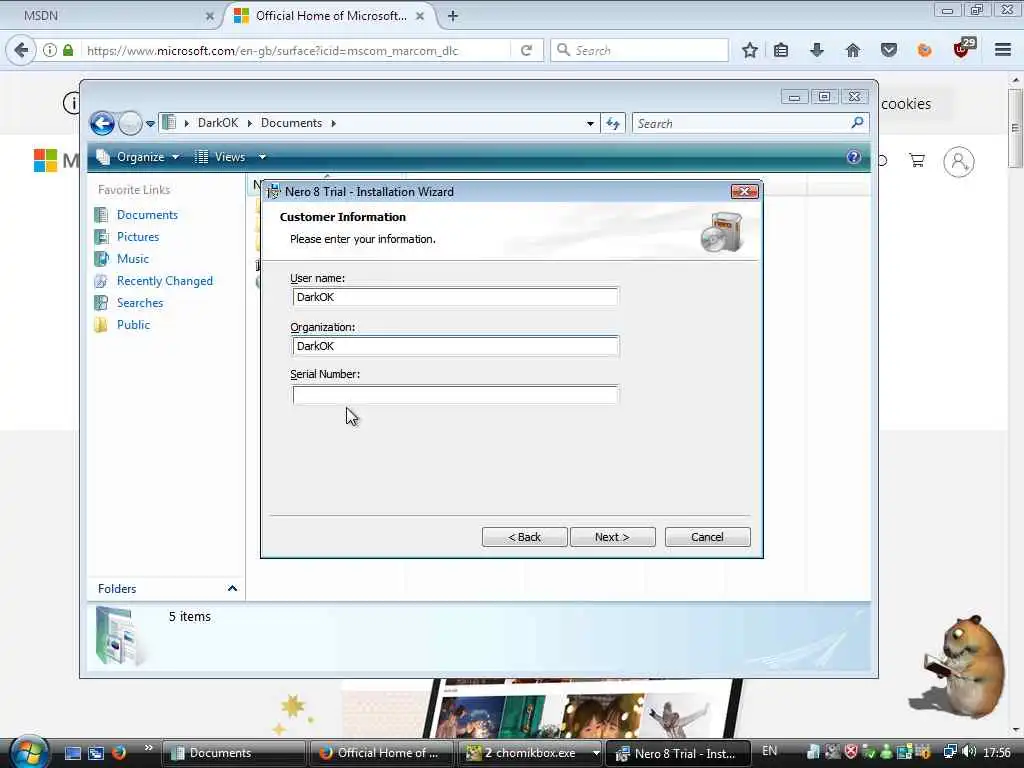Open Nero 8 Trial taskbar button
Image resolution: width=1024 pixels, height=768 pixels.
click(x=679, y=753)
